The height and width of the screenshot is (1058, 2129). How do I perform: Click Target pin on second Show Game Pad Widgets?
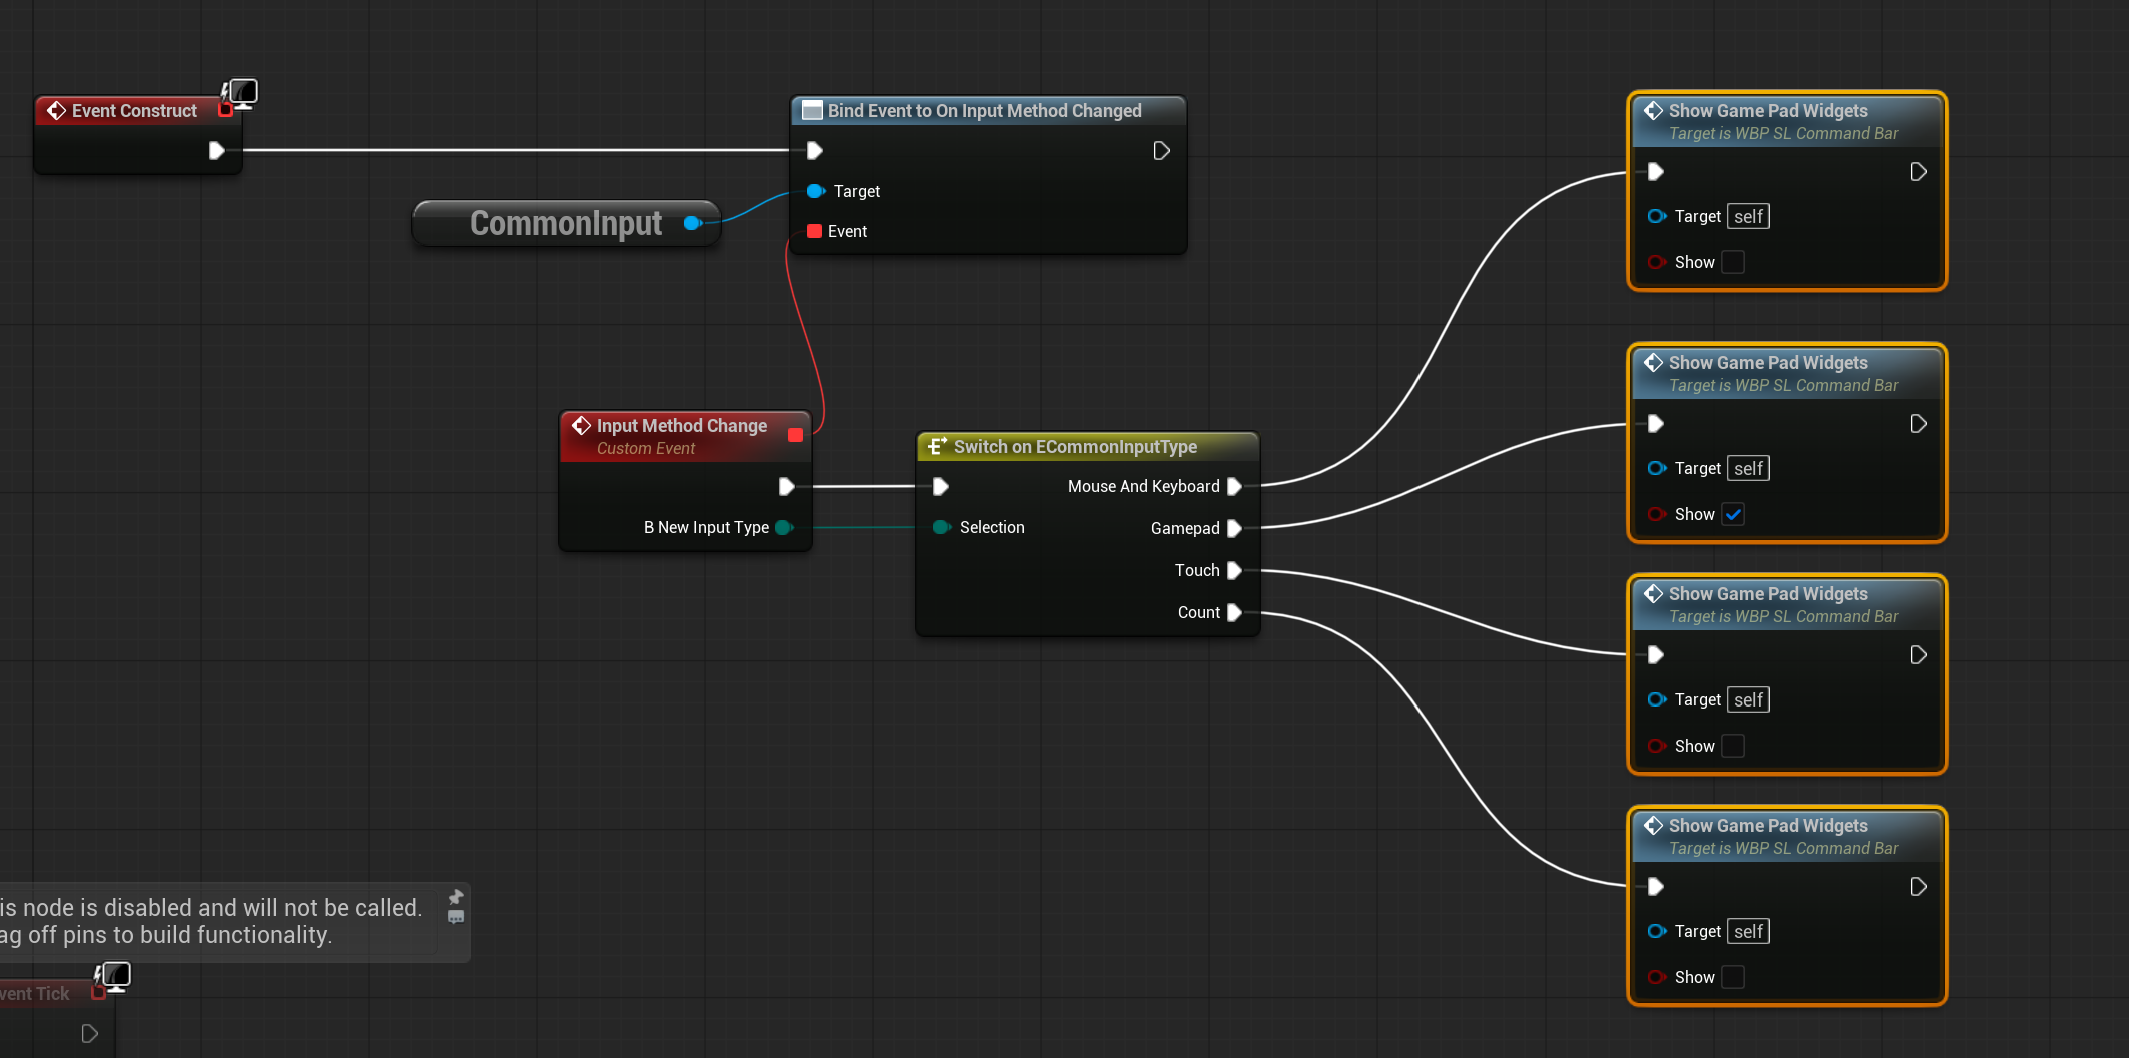click(1657, 468)
